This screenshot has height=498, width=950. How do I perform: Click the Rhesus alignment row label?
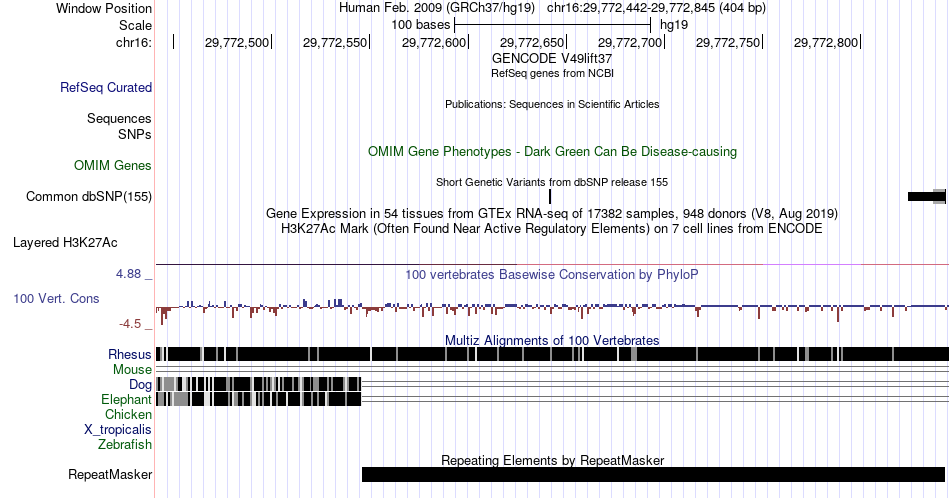coord(130,354)
